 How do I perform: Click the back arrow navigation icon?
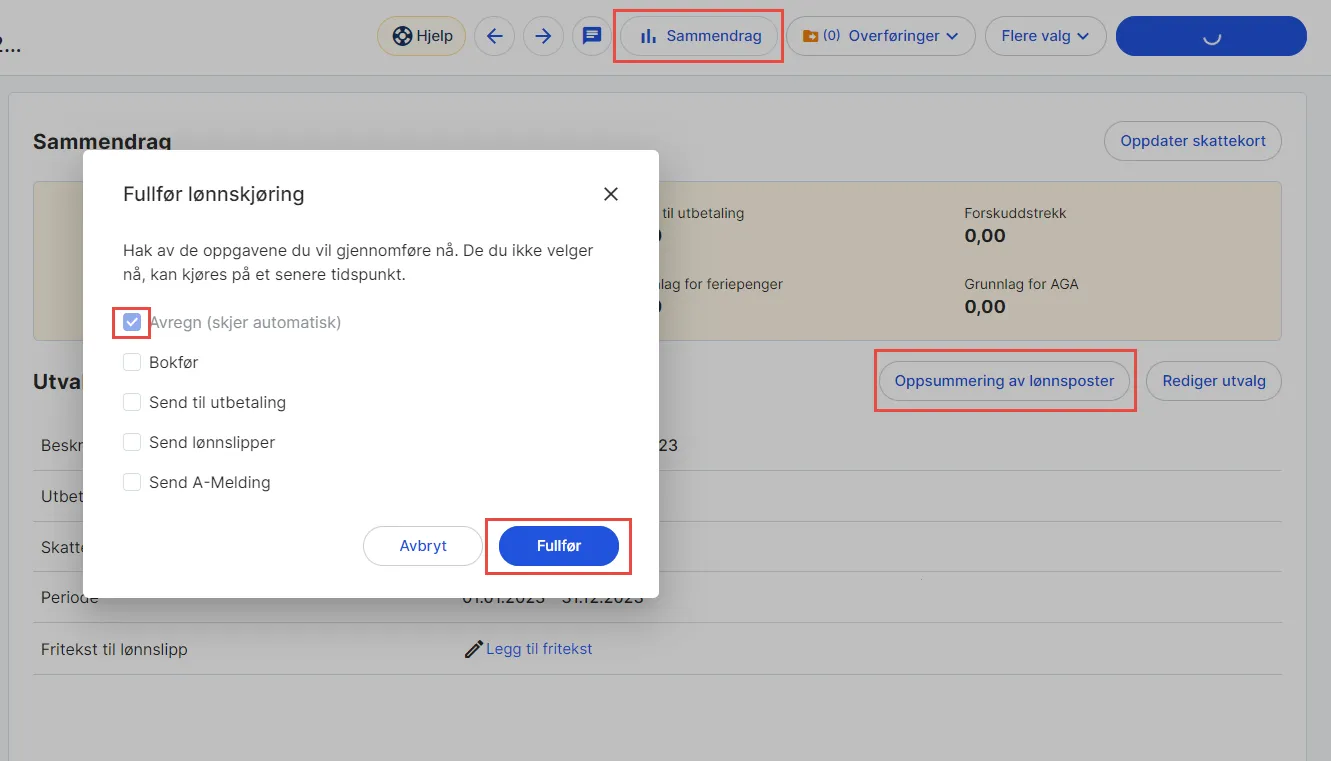point(494,35)
